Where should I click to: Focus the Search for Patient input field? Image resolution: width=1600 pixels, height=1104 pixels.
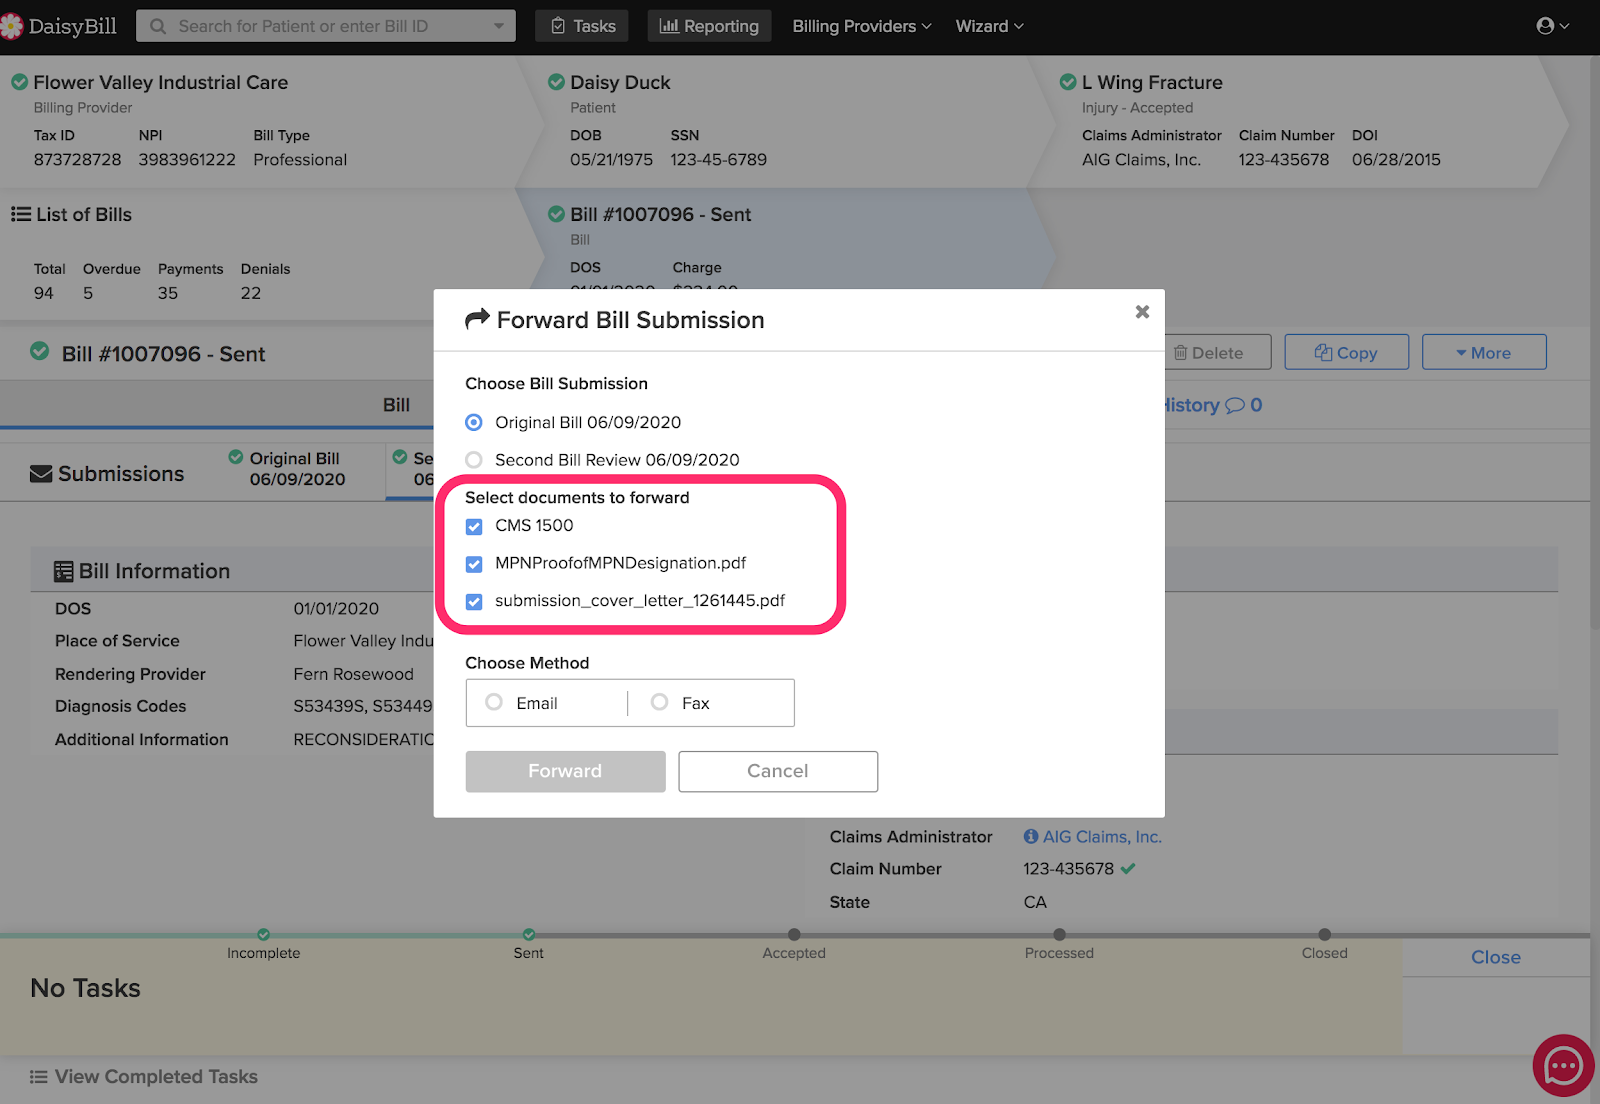326,26
